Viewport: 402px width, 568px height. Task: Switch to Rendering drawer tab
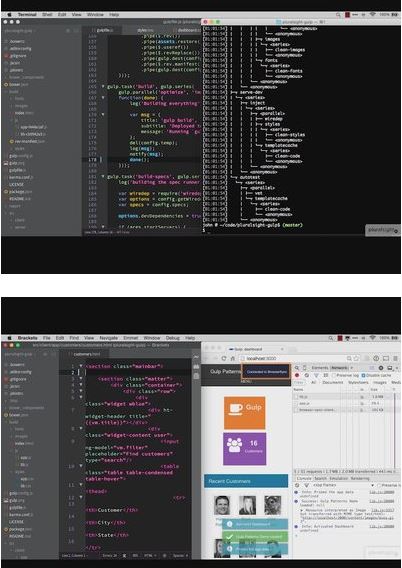pos(360,479)
